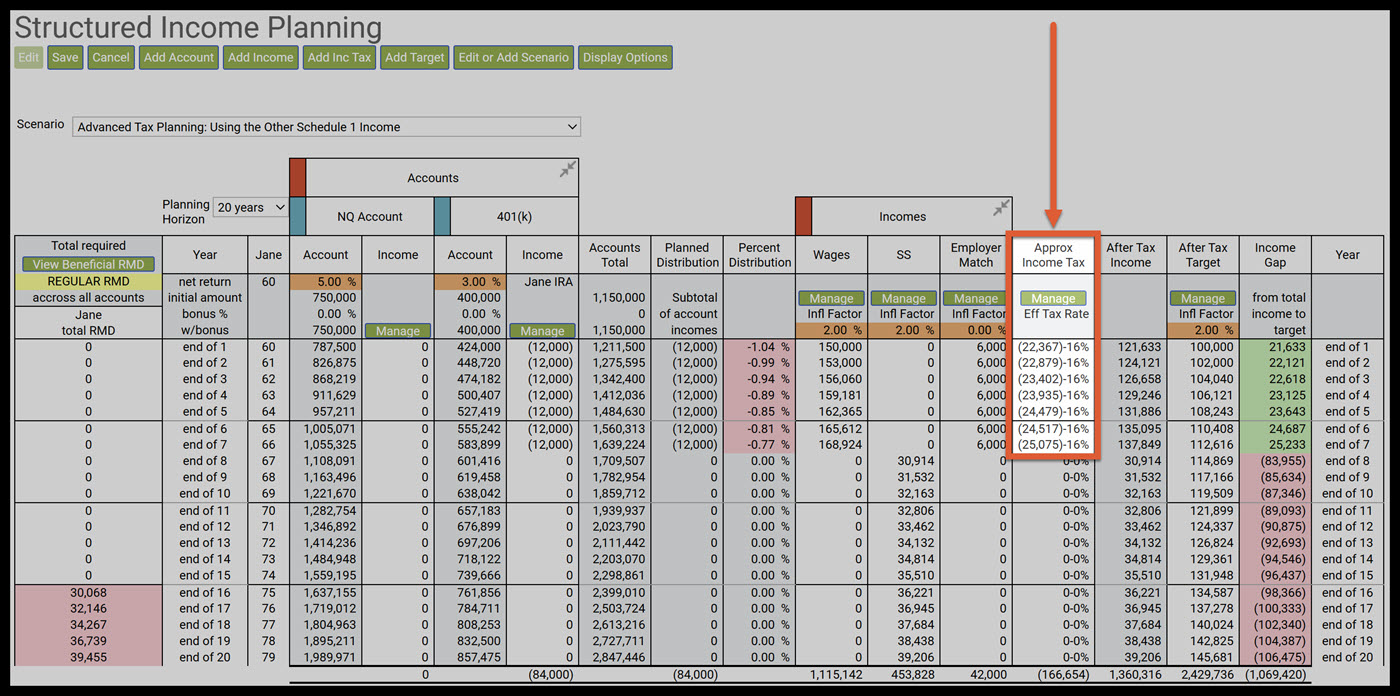The image size is (1400, 696).
Task: Click After Tax Income value 121,633
Action: pyautogui.click(x=1139, y=347)
